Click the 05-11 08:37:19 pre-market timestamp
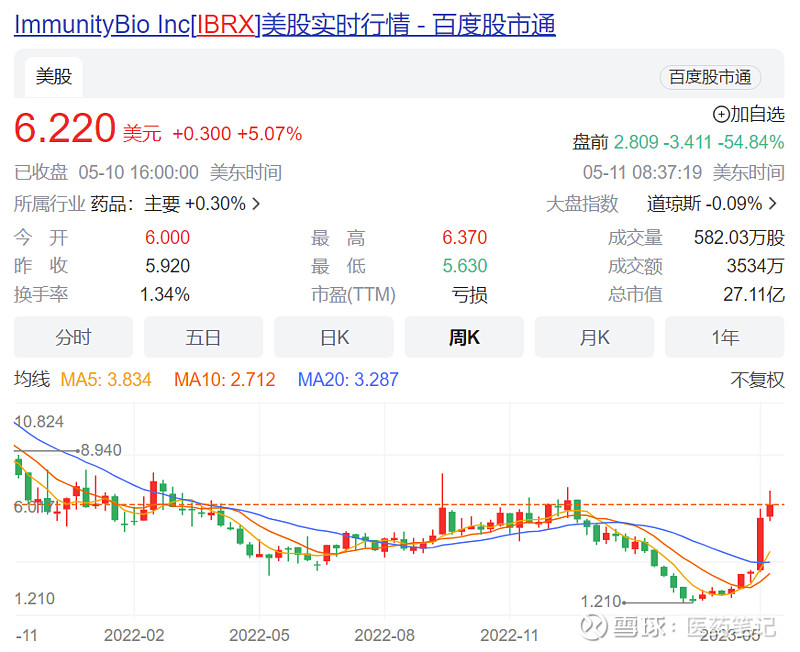 642,172
